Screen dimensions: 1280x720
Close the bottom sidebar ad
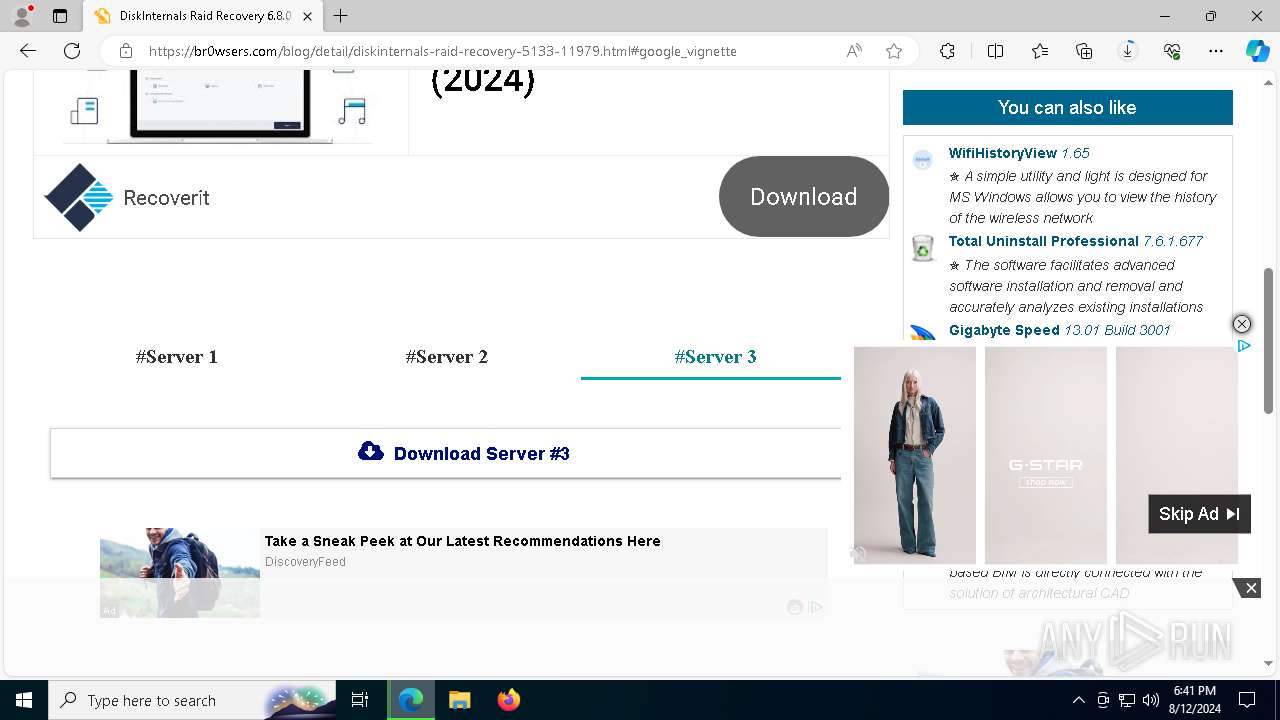coord(1251,588)
